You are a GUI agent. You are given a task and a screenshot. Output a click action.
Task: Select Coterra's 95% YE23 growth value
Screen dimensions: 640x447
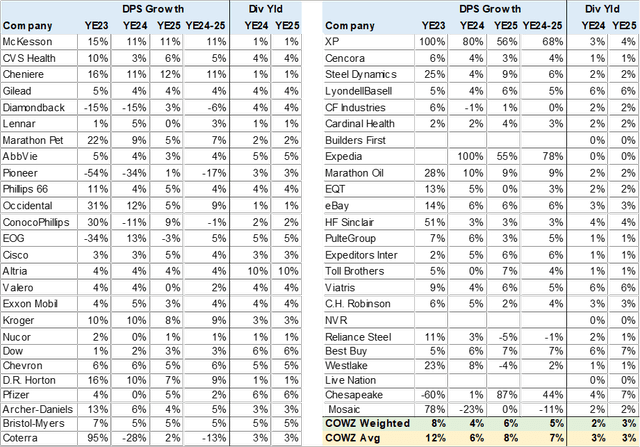(x=98, y=438)
